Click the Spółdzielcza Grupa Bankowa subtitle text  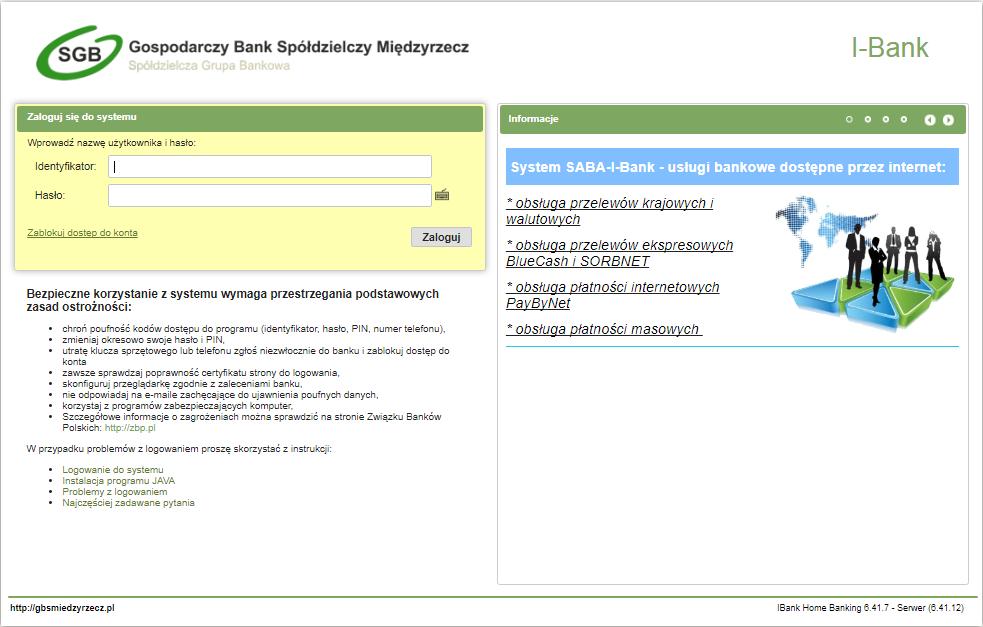click(x=209, y=65)
